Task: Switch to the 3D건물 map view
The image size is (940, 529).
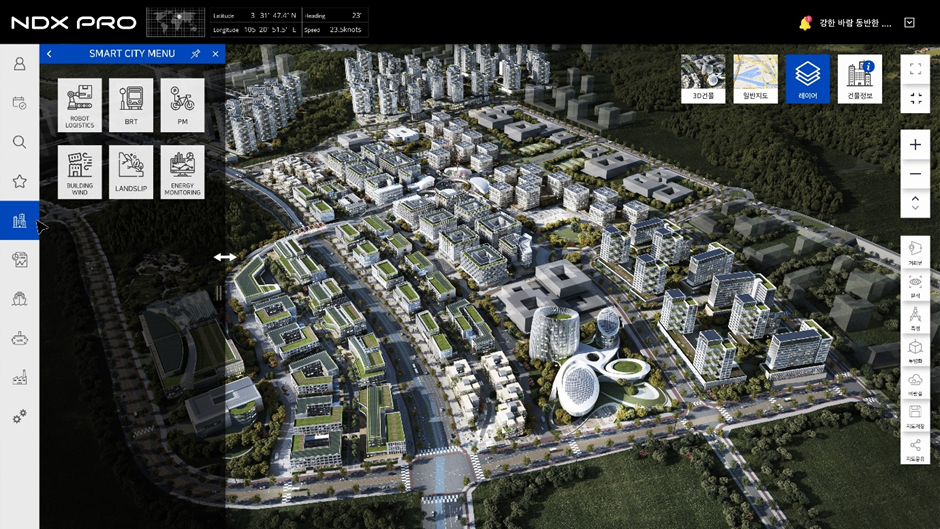Action: (703, 79)
